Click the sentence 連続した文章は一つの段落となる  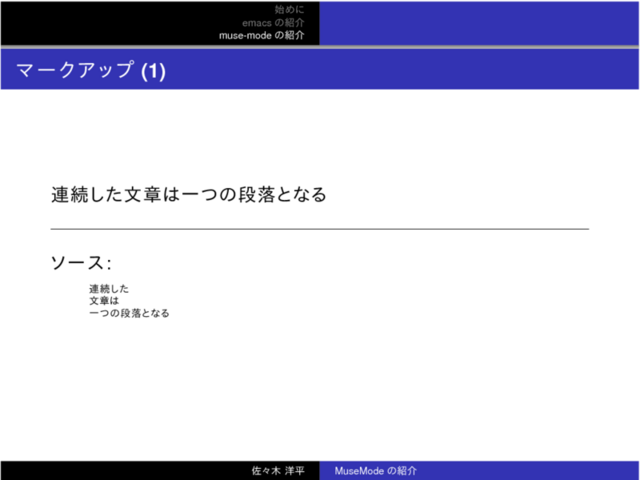click(x=189, y=194)
